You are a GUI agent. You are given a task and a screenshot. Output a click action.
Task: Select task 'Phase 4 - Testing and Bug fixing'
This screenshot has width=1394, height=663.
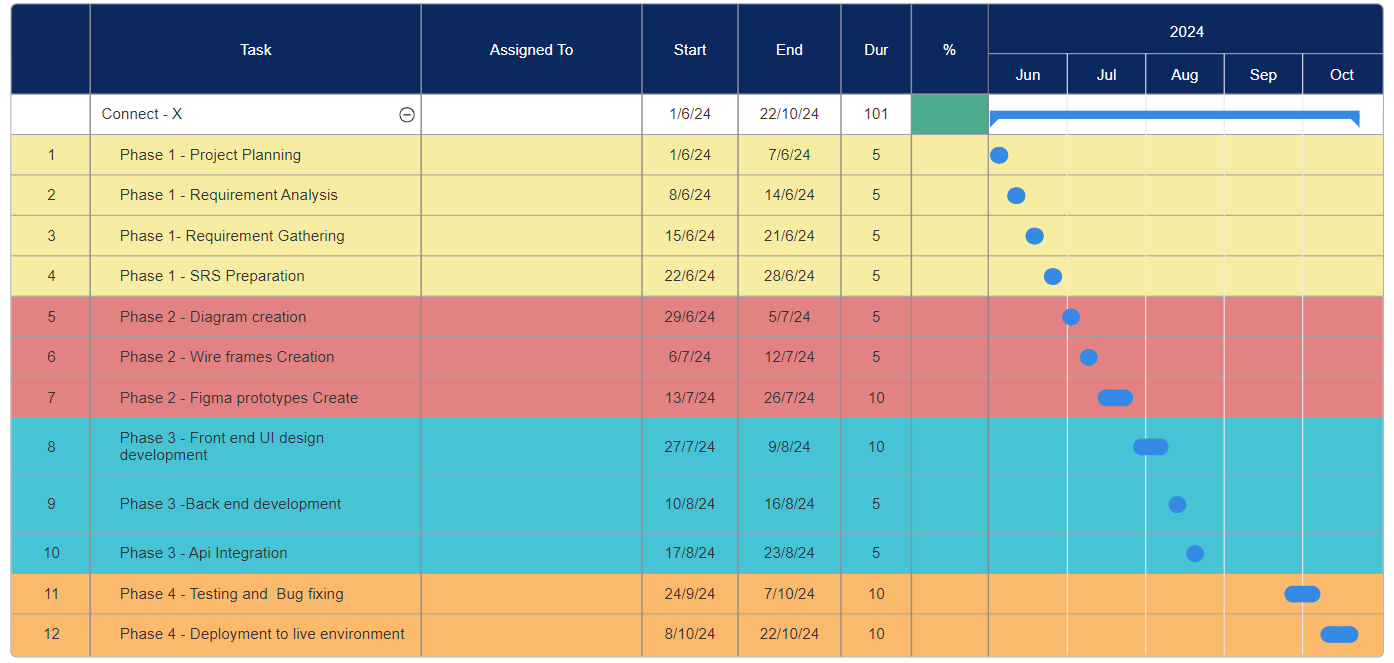(x=231, y=594)
